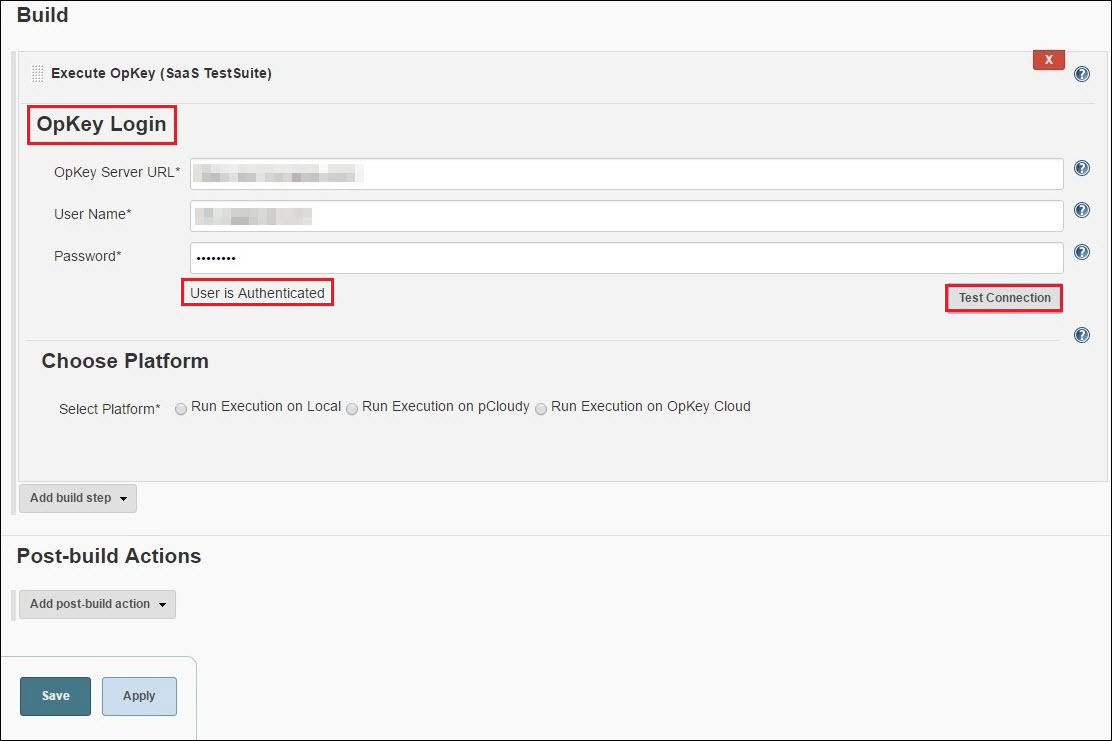
Task: Open help icon beside Password field
Action: pos(1082,252)
